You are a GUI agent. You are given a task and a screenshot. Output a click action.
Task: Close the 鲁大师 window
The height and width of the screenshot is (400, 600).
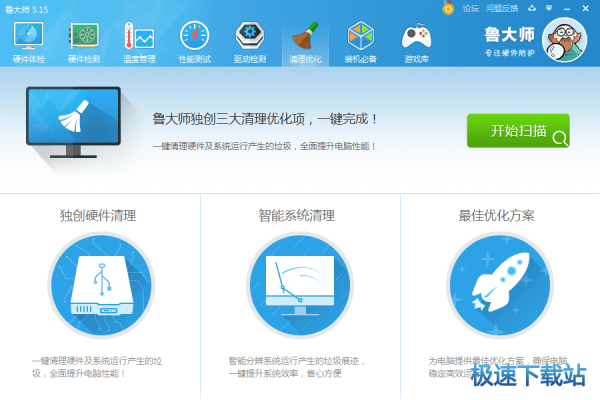585,8
